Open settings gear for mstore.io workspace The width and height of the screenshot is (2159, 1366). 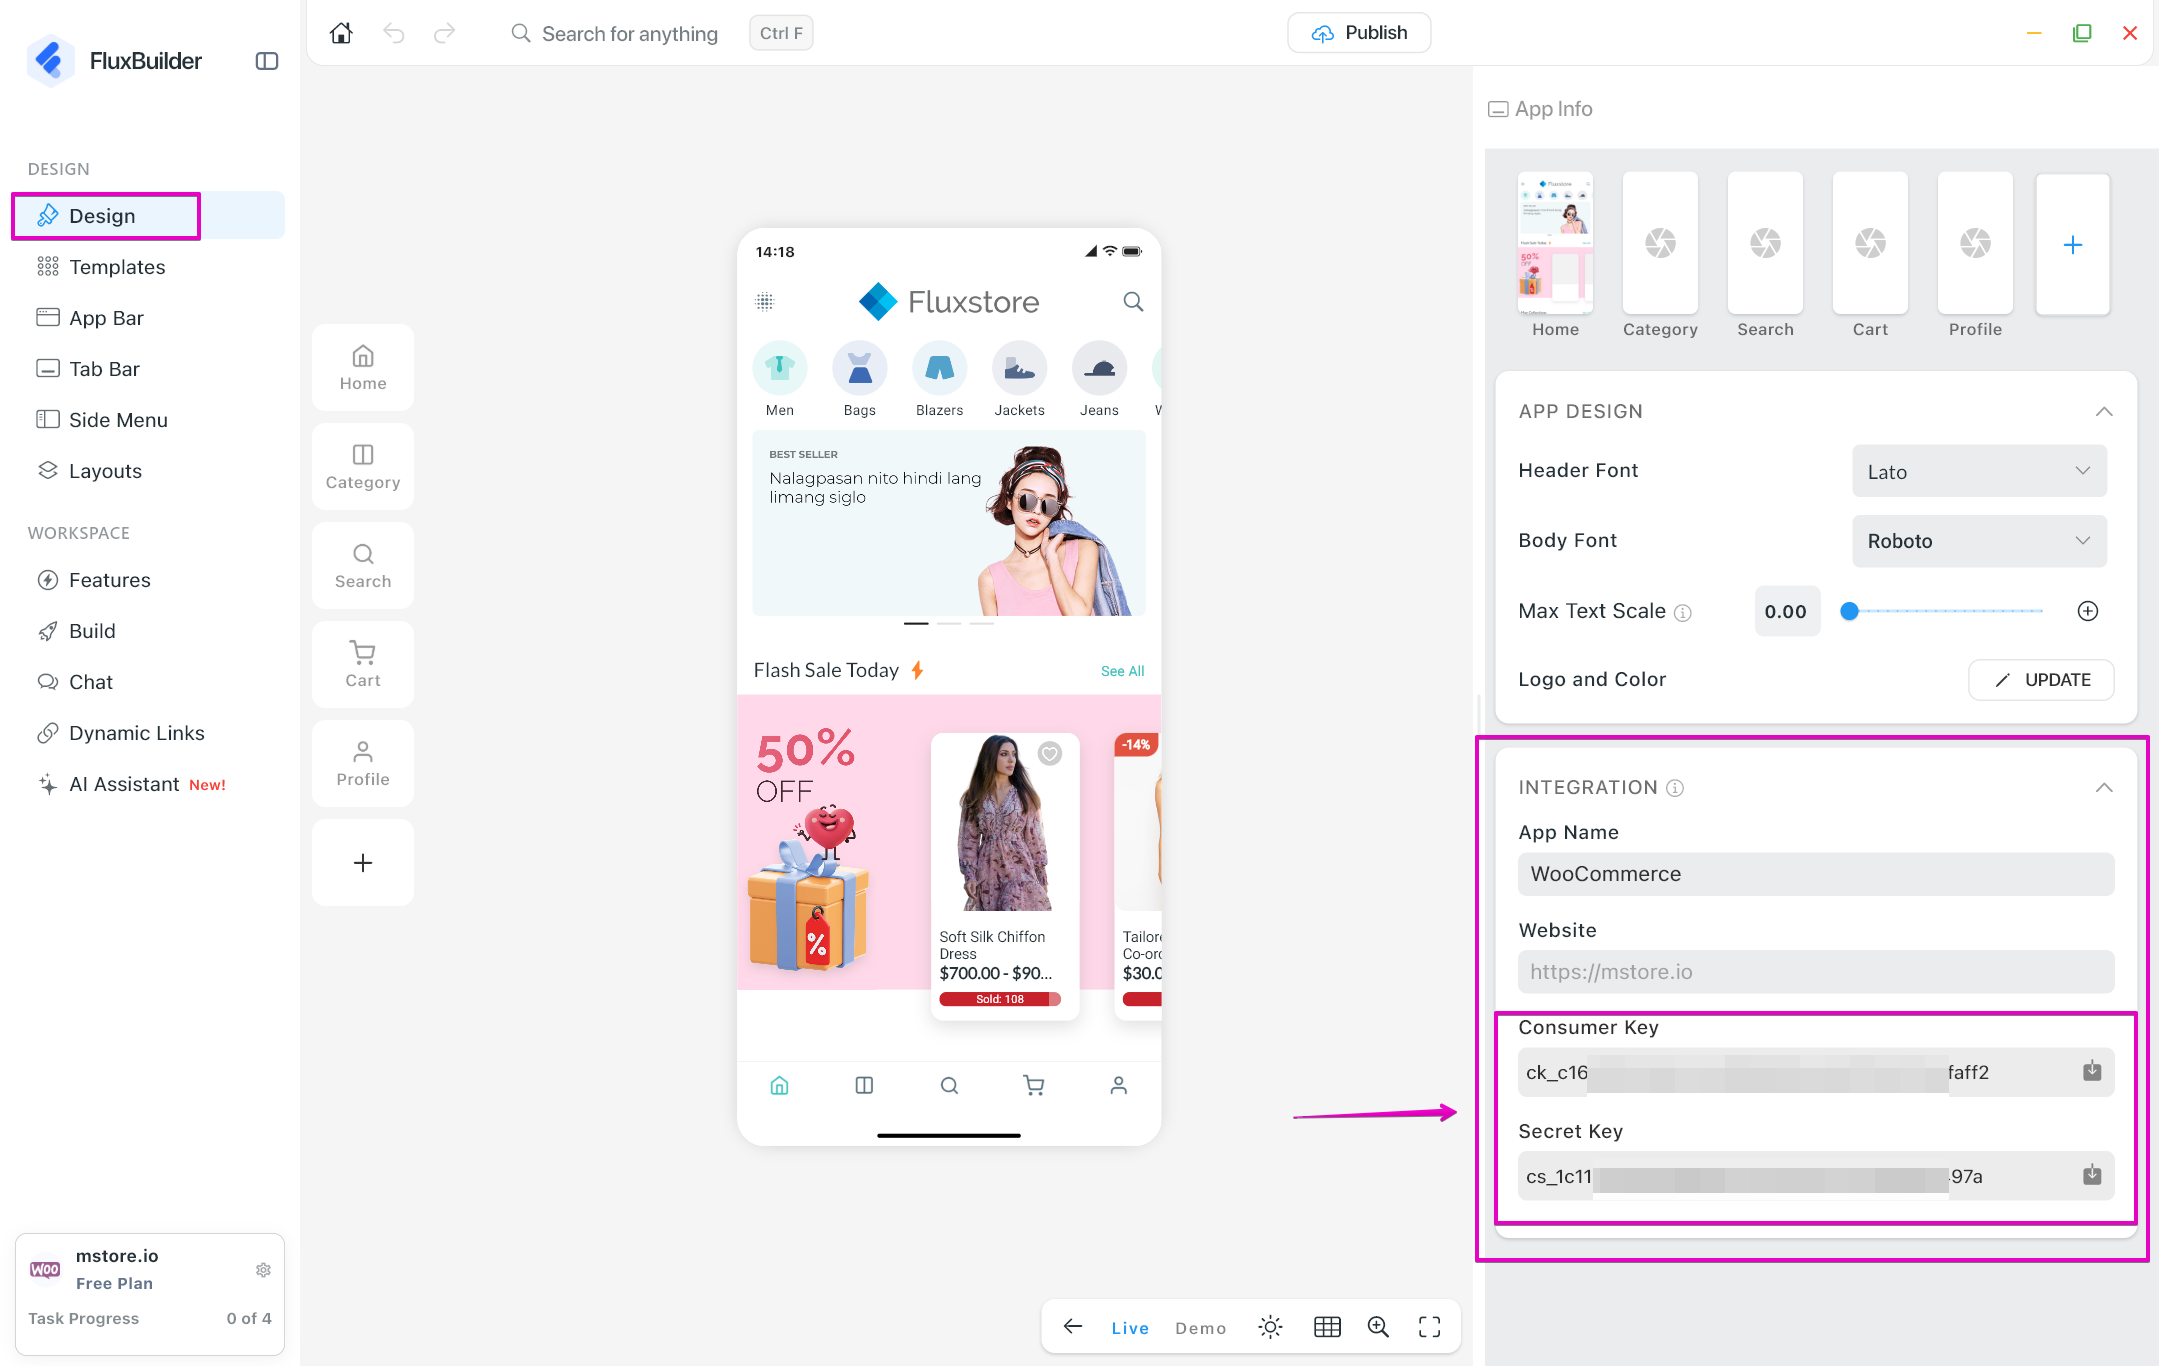pyautogui.click(x=263, y=1269)
